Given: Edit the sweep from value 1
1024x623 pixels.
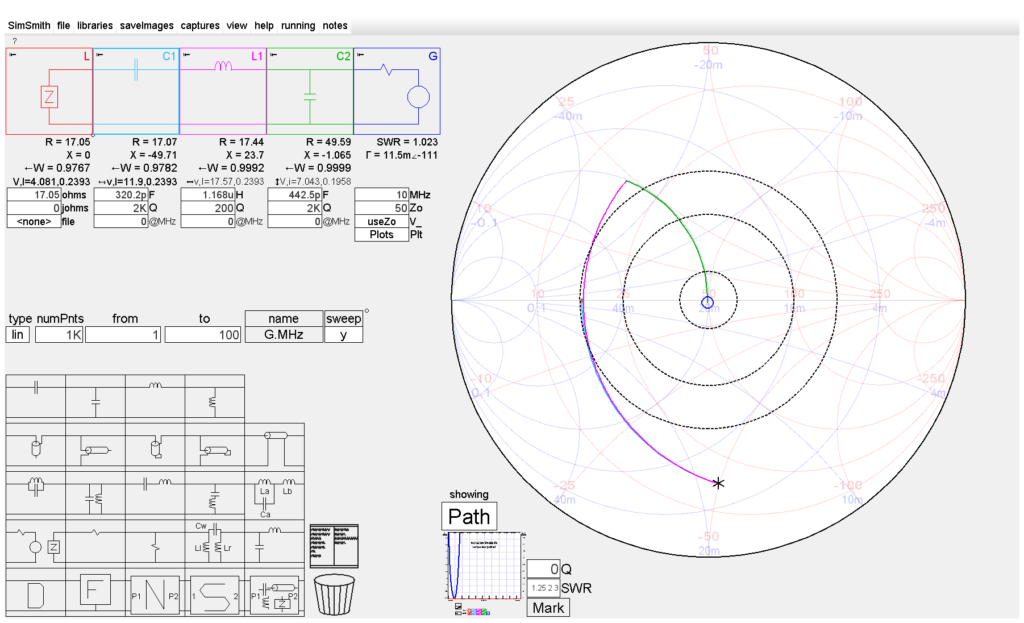Looking at the screenshot, I should click(x=123, y=334).
